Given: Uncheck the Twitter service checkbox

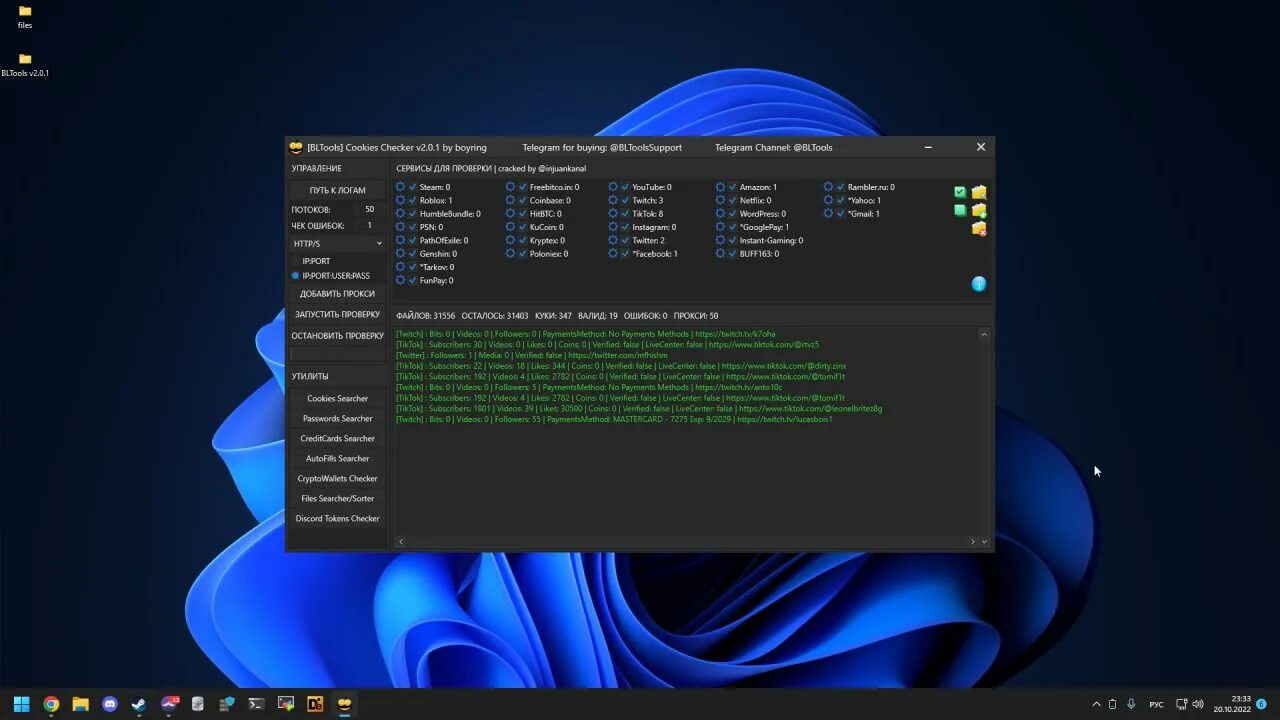Looking at the screenshot, I should [x=625, y=240].
